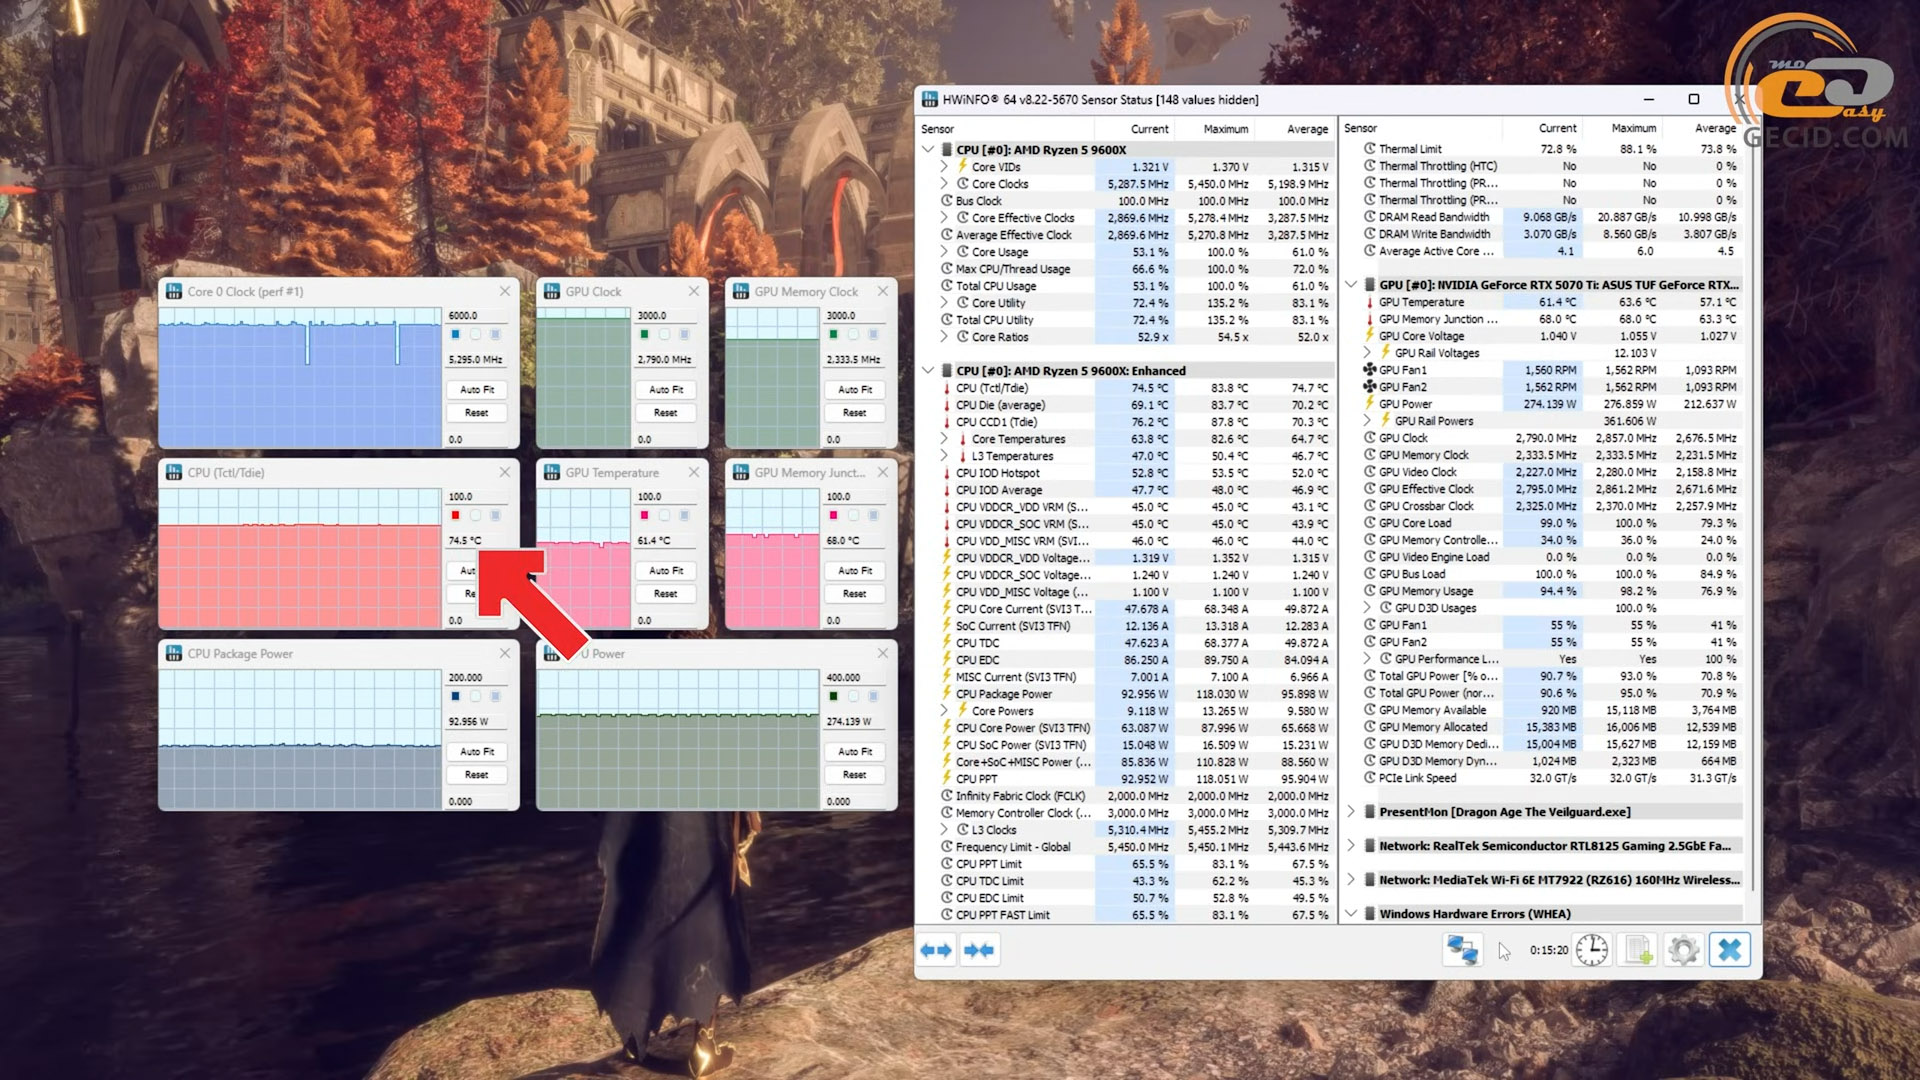The image size is (1920, 1080).
Task: Toggle the round option in Core 0 Clock graph
Action: 475,334
